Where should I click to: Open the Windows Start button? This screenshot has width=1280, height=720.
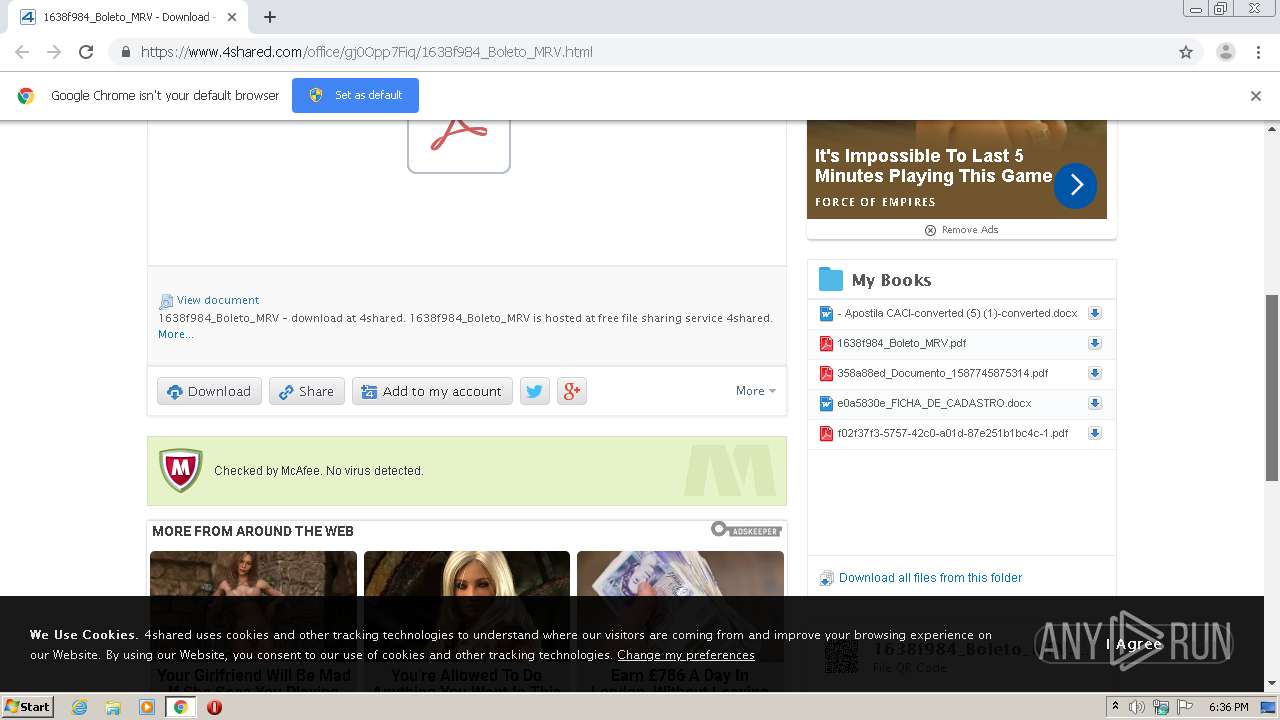tap(27, 706)
